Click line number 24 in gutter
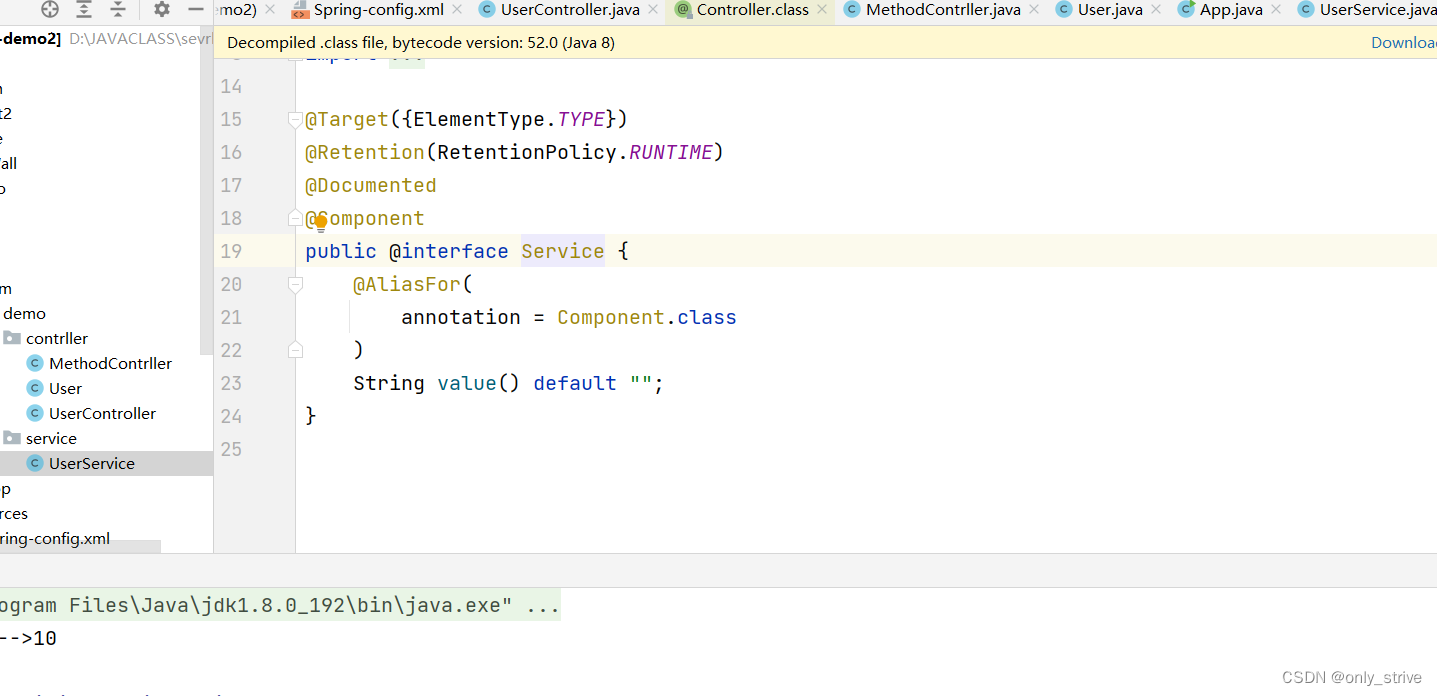This screenshot has height=696, width=1437. (231, 416)
